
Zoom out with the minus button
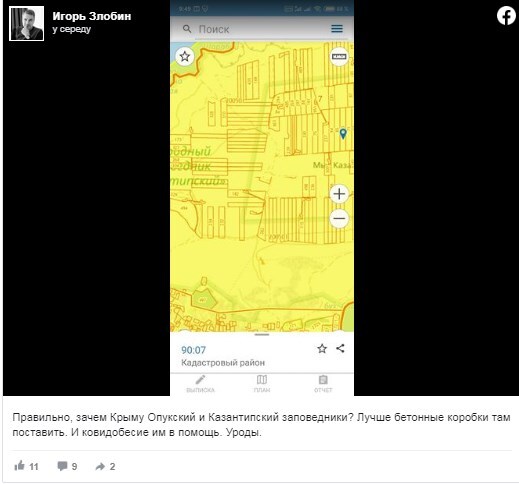click(x=339, y=219)
